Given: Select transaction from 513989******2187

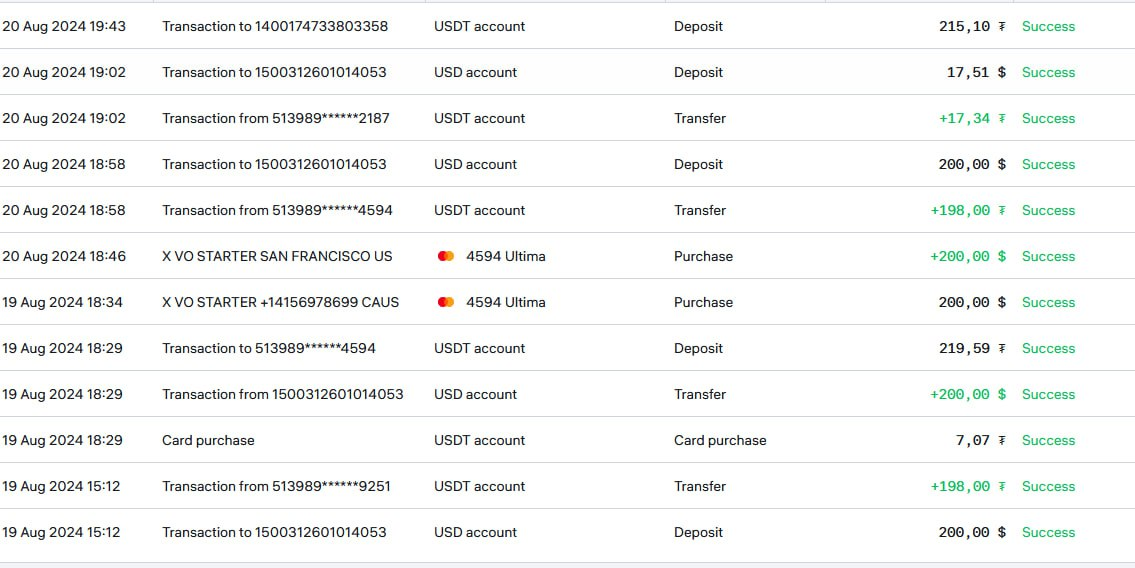Looking at the screenshot, I should coord(275,118).
